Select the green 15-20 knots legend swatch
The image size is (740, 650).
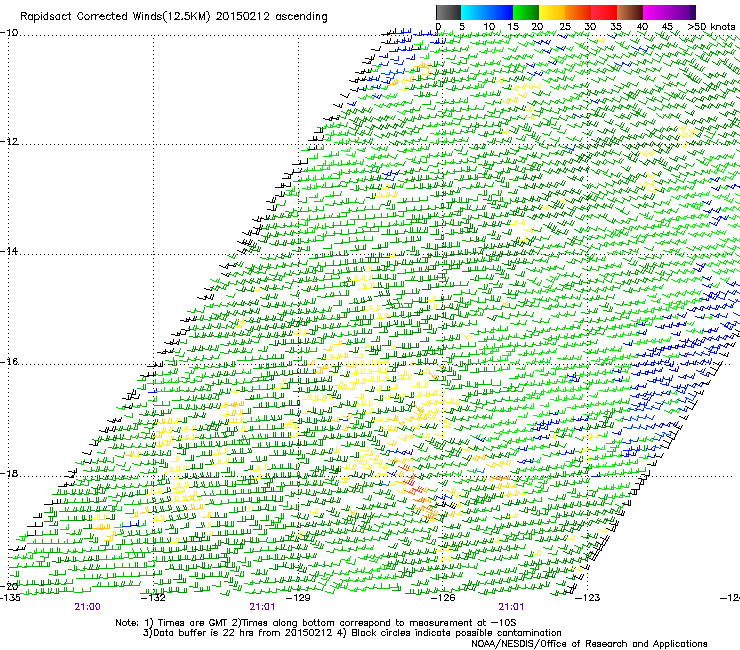pos(526,12)
